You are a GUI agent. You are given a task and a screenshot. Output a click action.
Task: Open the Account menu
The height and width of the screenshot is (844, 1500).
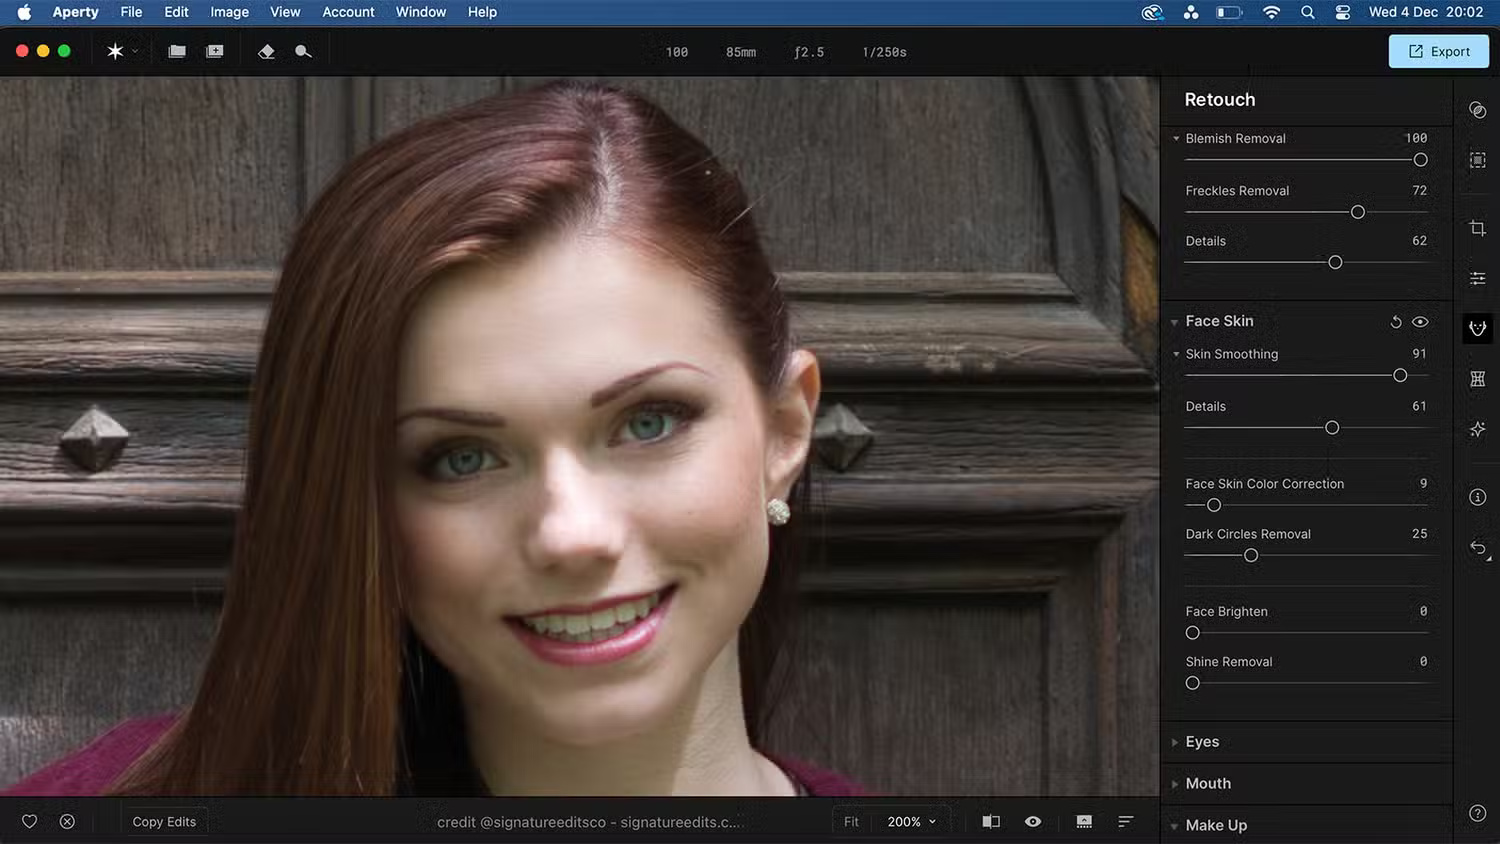[348, 12]
